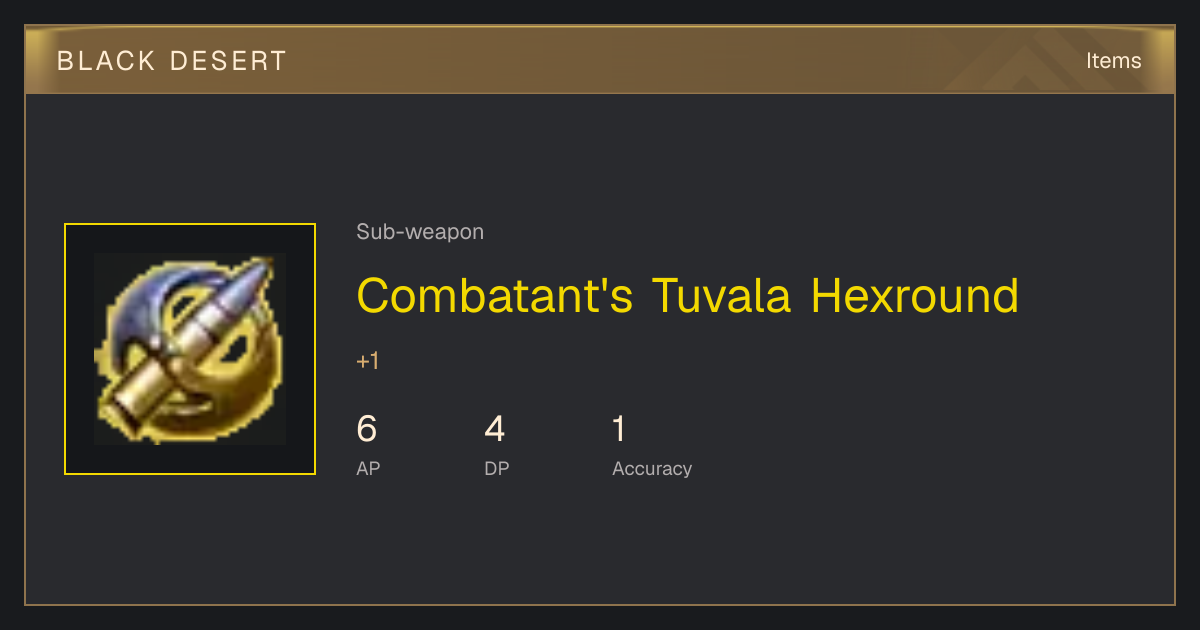Image resolution: width=1200 pixels, height=630 pixels.
Task: Click the Accuracy value 1
Action: (x=619, y=429)
